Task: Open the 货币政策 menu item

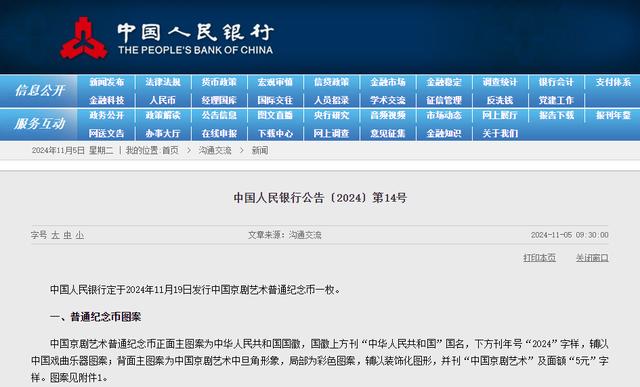Action: click(219, 82)
